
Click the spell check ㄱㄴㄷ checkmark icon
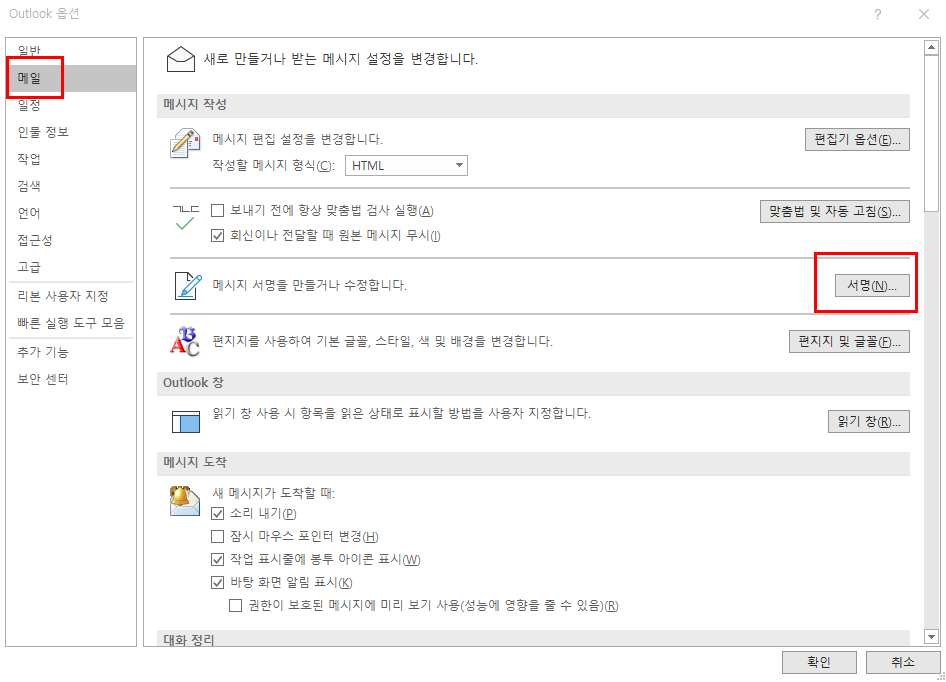point(185,218)
